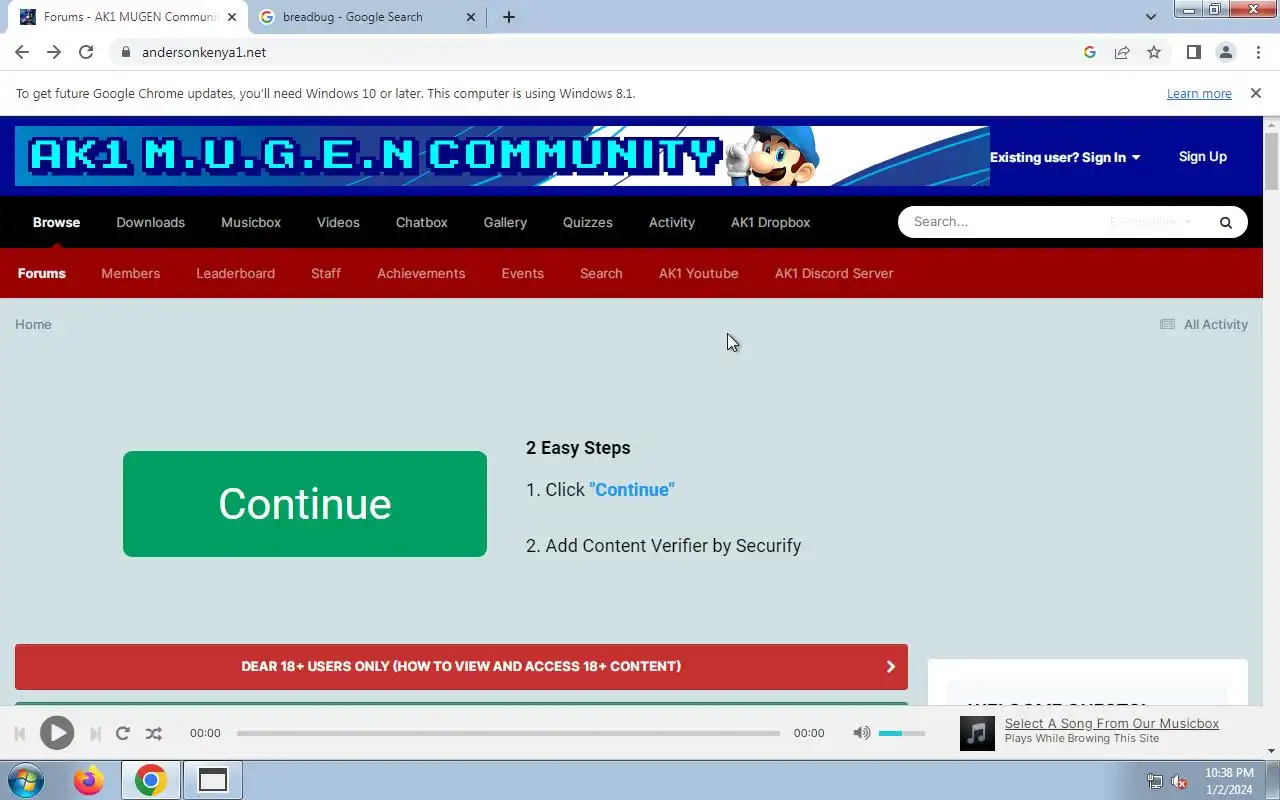This screenshot has width=1280, height=800.
Task: Open the All Activity link
Action: coord(1204,324)
